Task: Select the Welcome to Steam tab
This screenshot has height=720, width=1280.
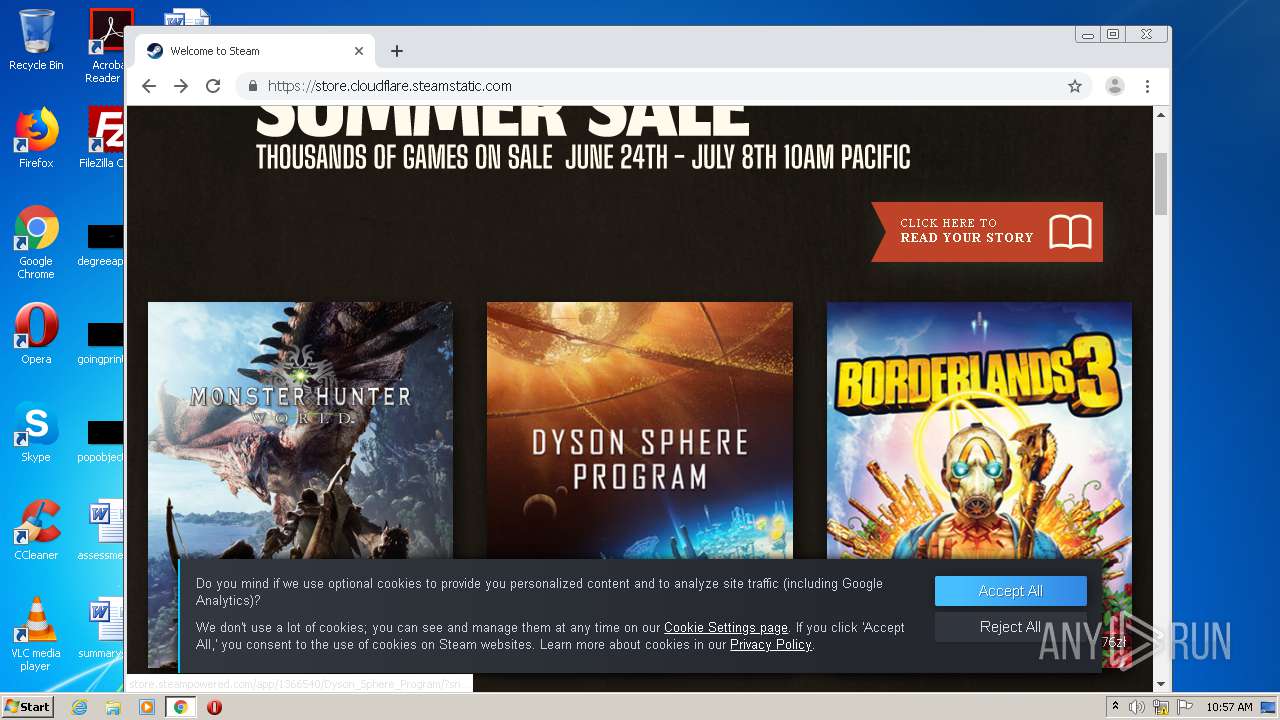Action: click(x=254, y=51)
